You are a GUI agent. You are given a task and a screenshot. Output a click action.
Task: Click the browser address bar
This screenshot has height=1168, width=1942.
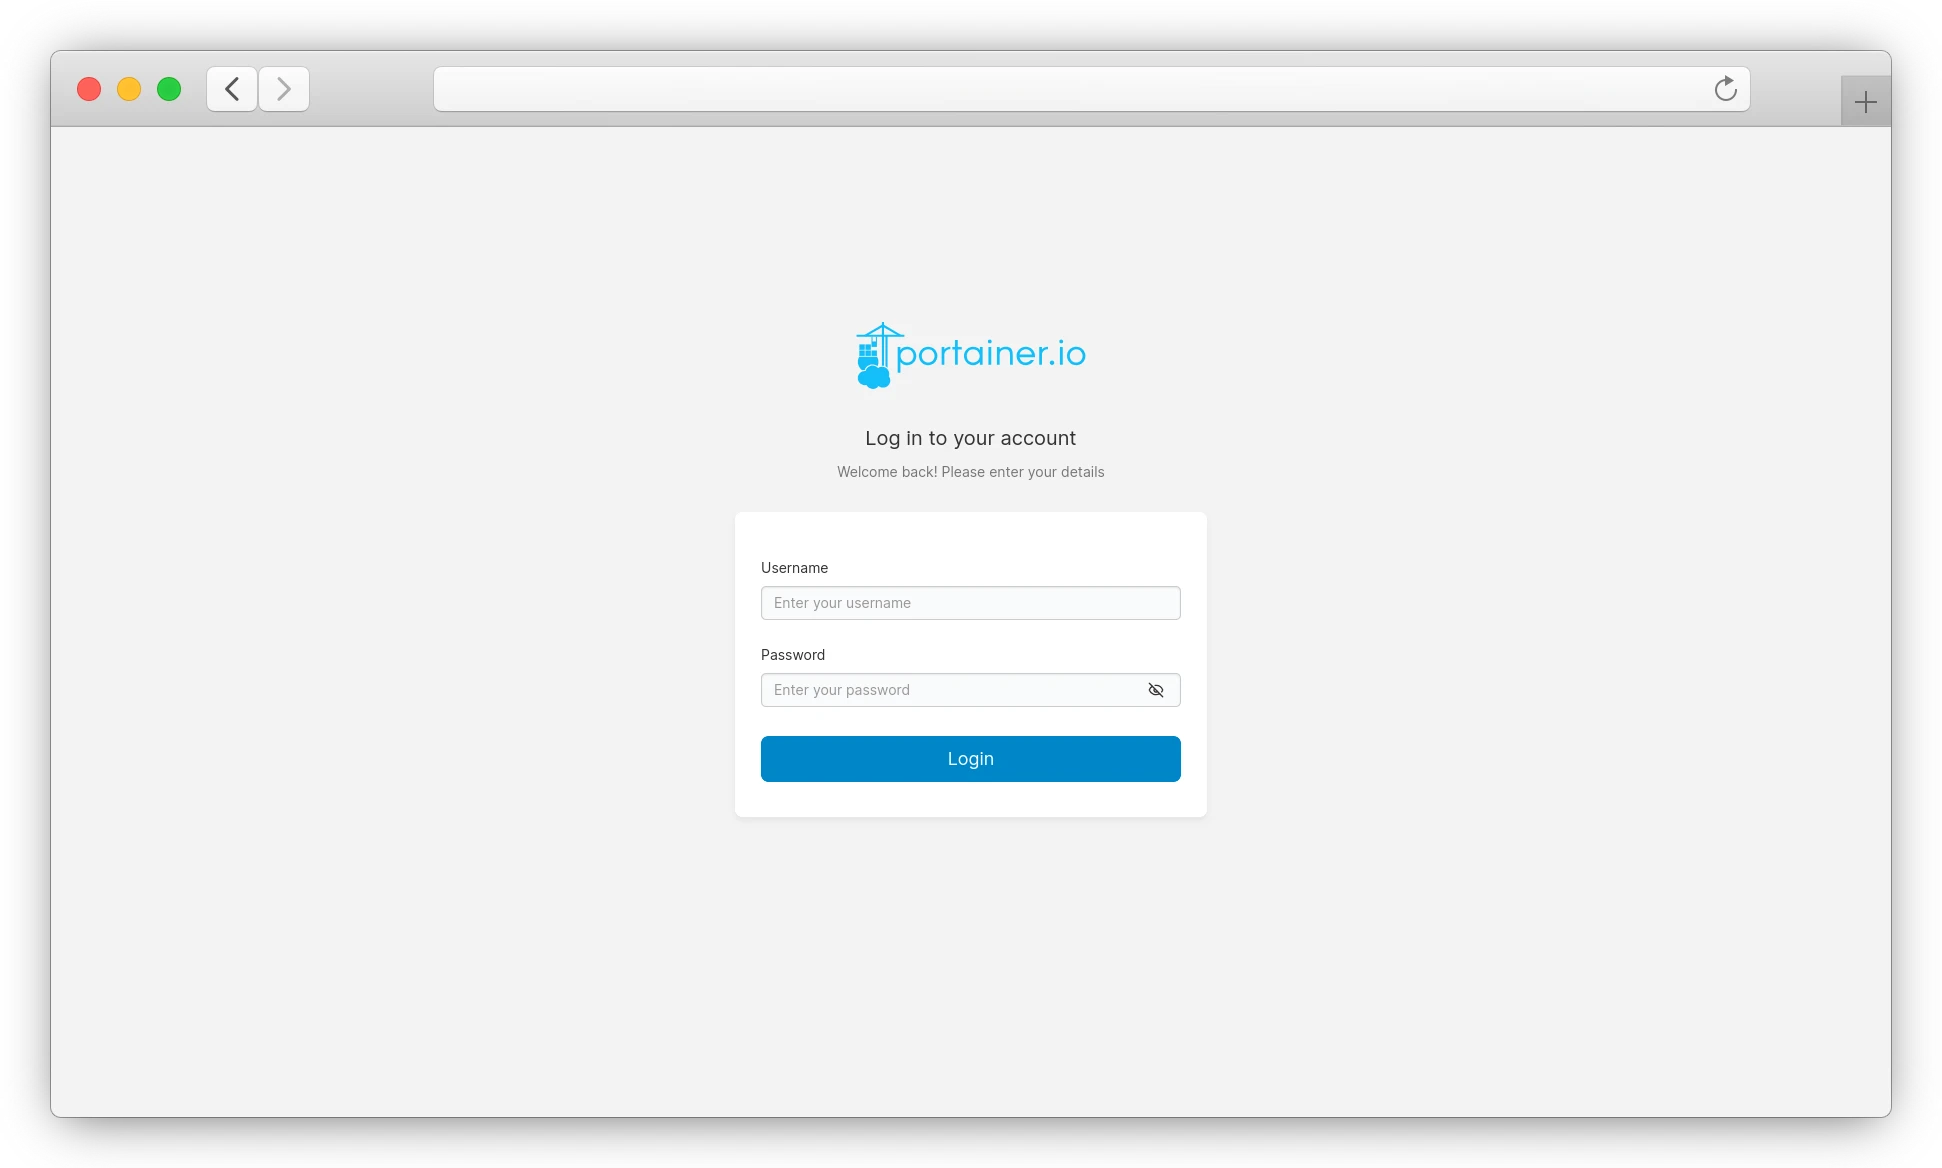[x=1070, y=89]
